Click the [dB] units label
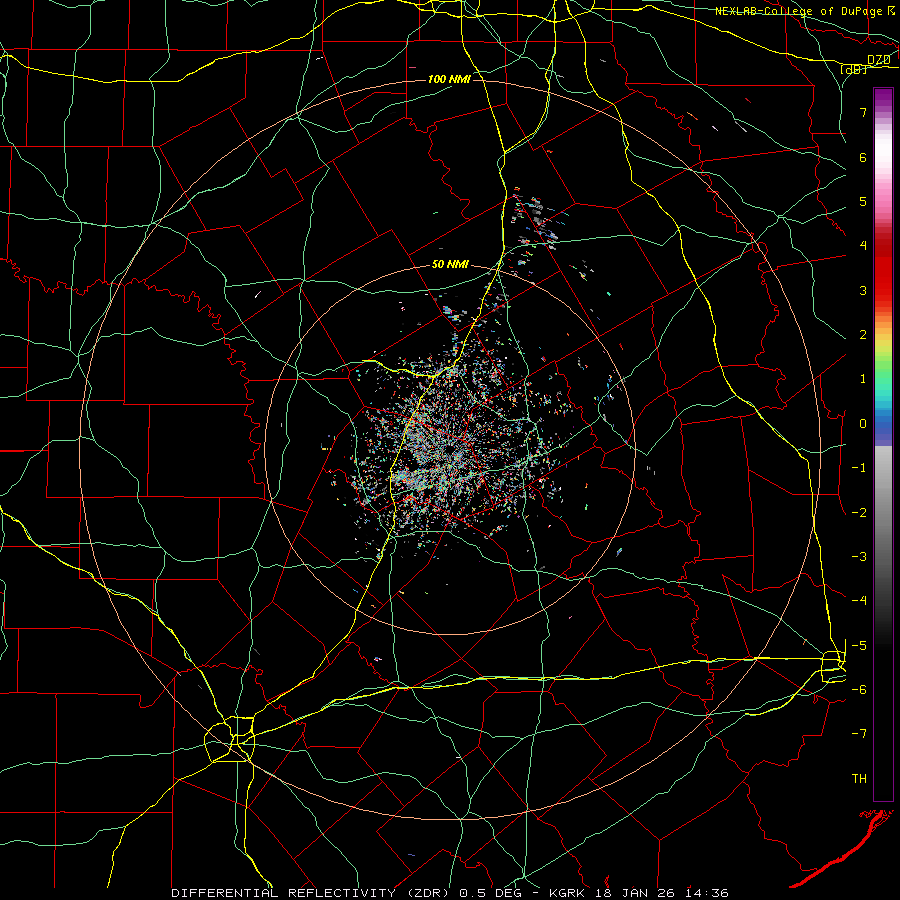Viewport: 900px width, 900px height. pyautogui.click(x=854, y=70)
